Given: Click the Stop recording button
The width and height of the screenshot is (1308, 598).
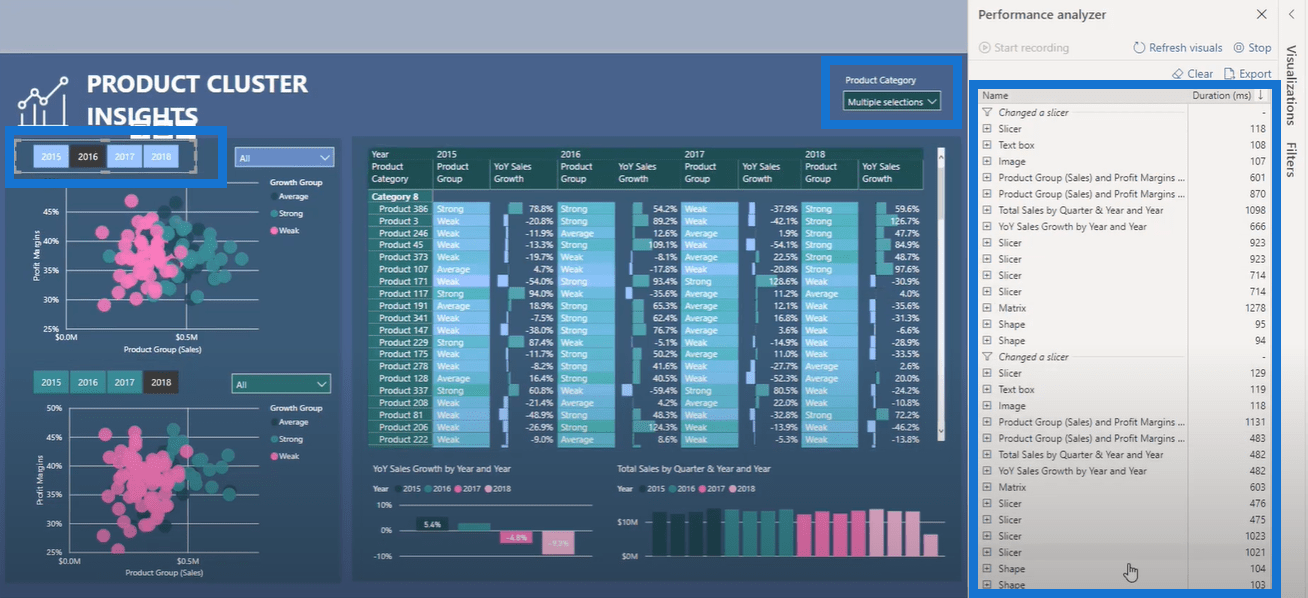Looking at the screenshot, I should point(1253,47).
